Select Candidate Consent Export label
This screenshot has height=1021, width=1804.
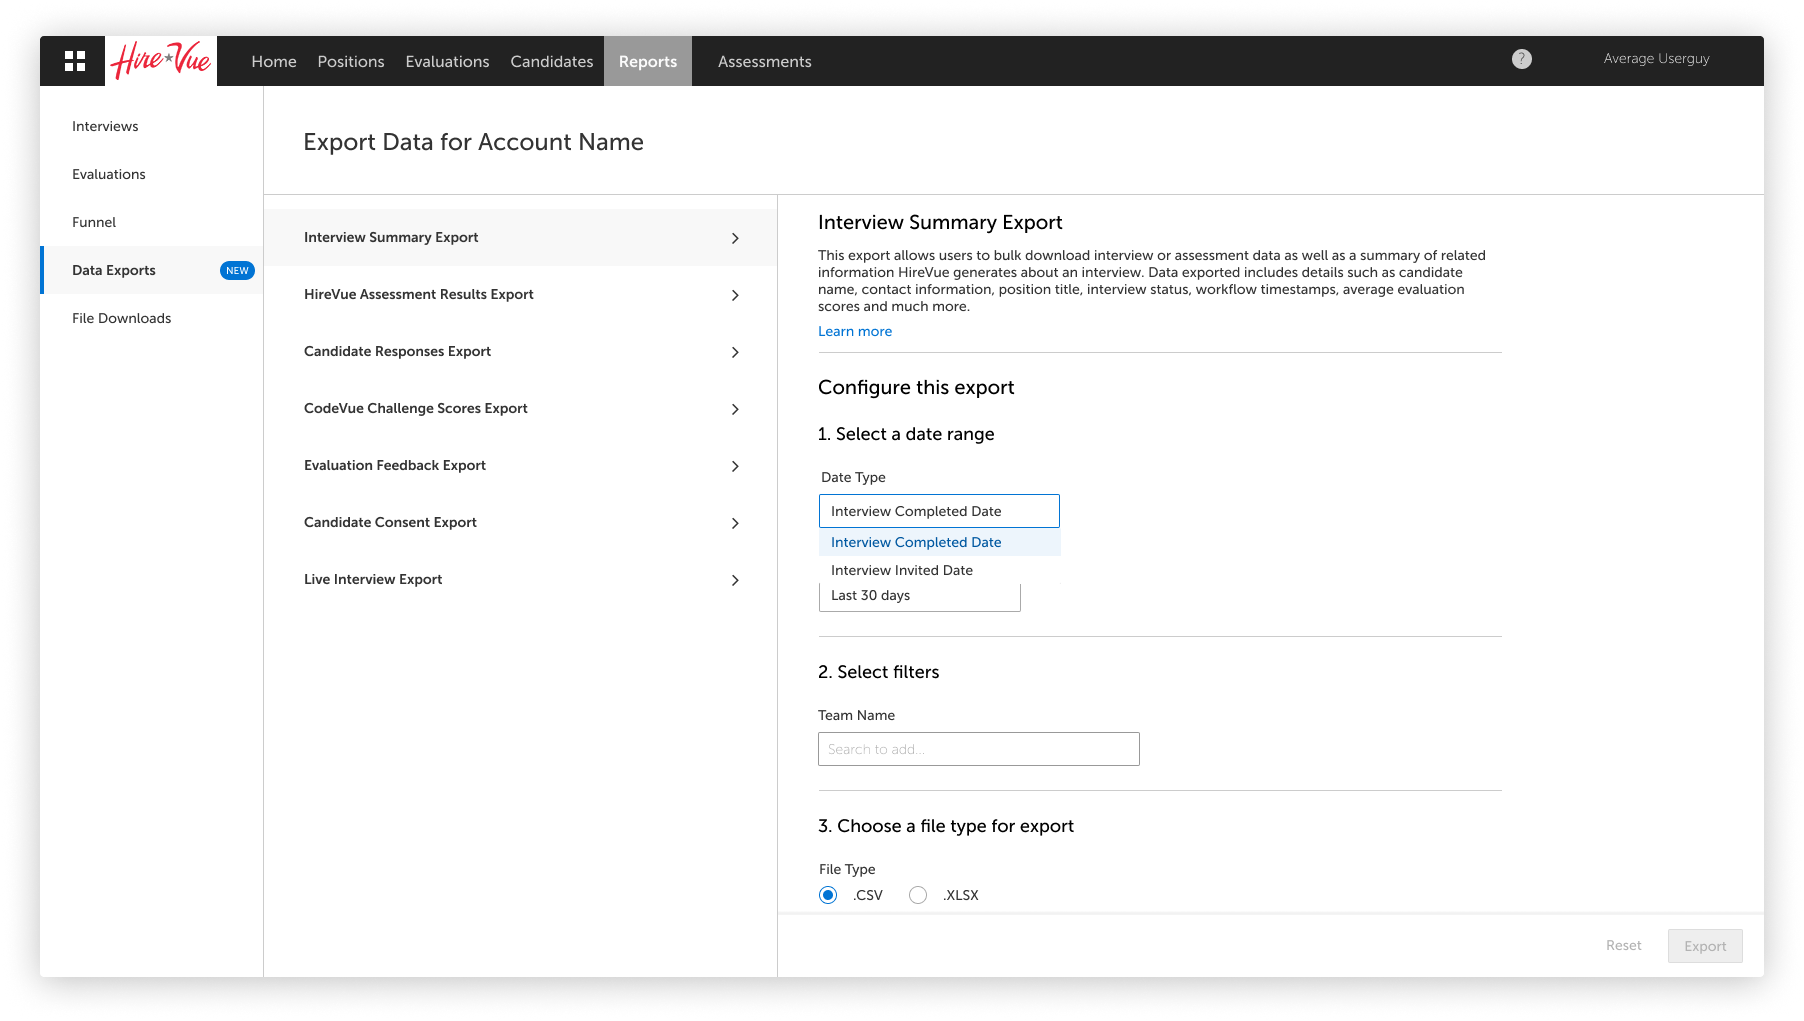point(390,522)
